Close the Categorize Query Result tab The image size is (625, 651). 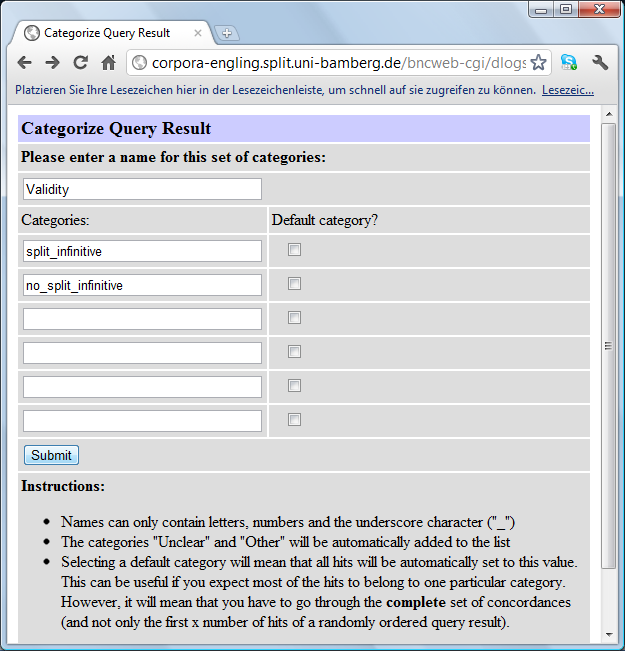pyautogui.click(x=198, y=33)
